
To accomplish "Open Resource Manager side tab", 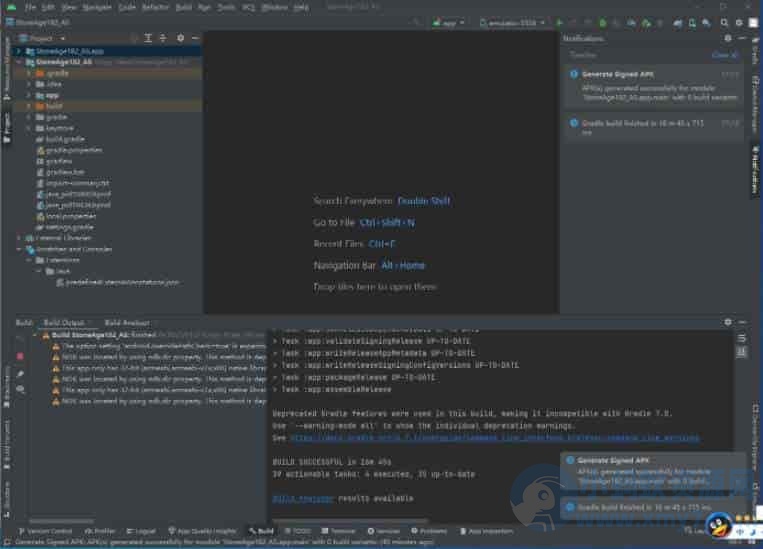I will point(6,68).
